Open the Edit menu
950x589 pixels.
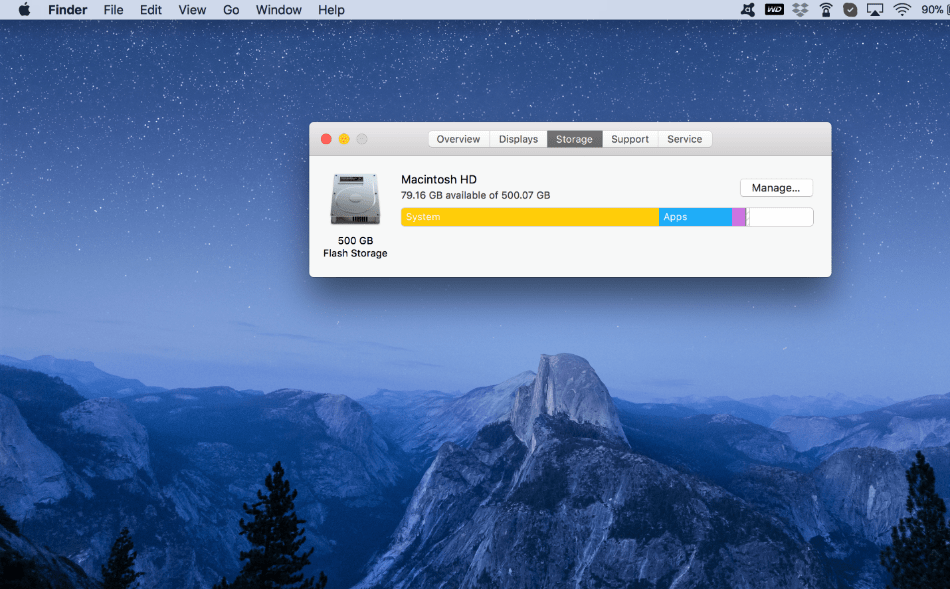click(151, 10)
